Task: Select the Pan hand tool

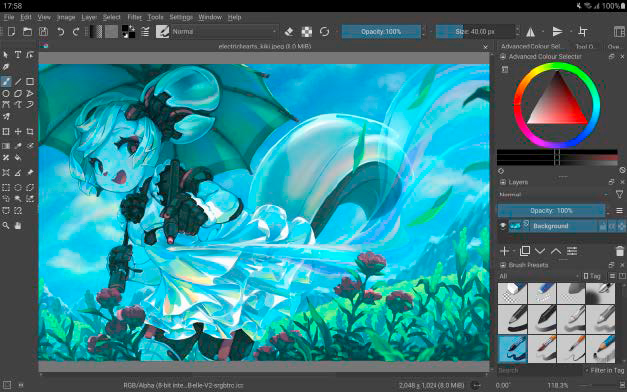Action: pos(18,226)
